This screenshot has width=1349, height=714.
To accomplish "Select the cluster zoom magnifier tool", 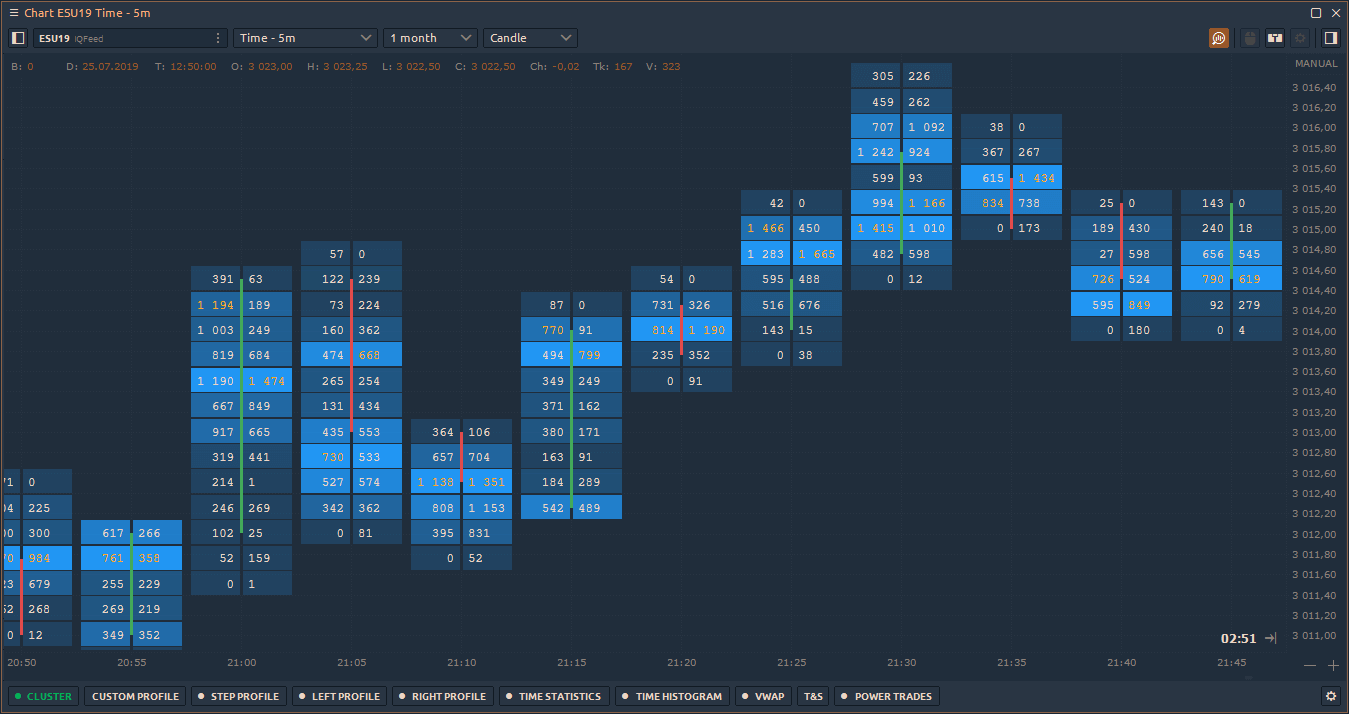I will (x=1219, y=37).
